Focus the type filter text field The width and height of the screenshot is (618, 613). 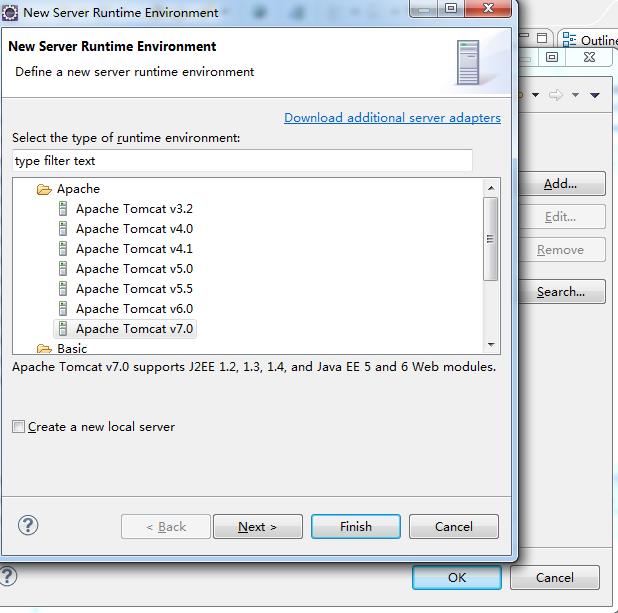tap(242, 160)
